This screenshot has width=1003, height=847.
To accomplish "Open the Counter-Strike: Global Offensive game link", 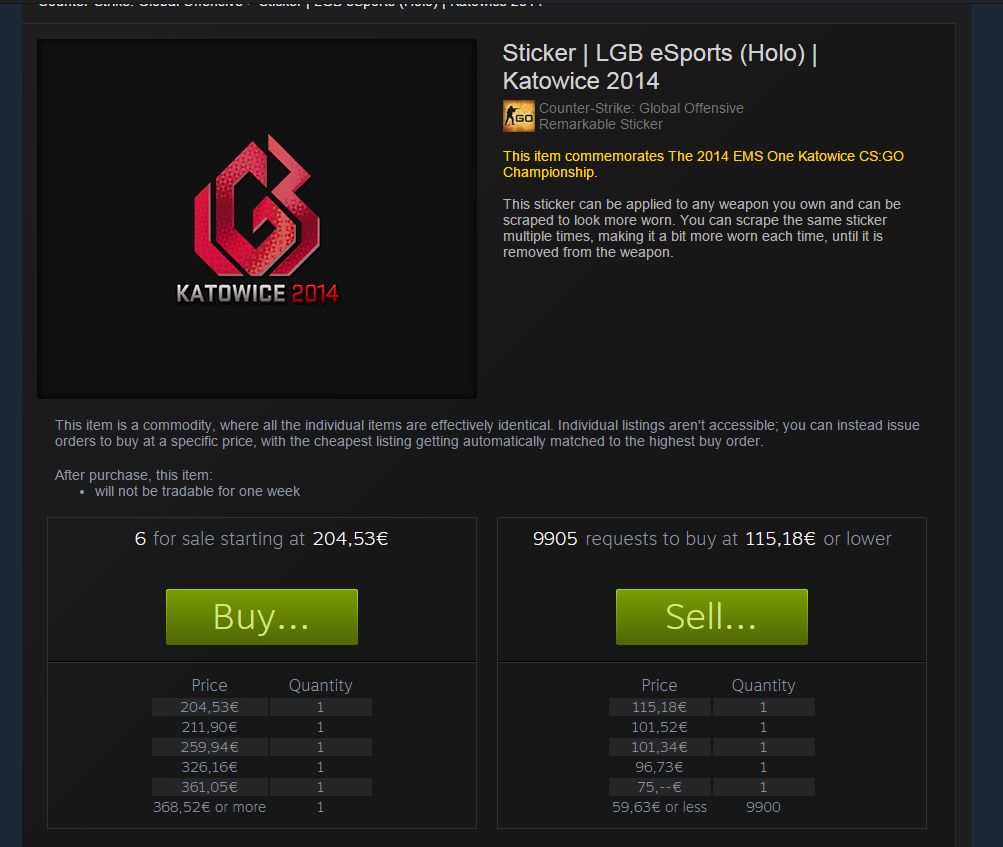I will point(641,108).
